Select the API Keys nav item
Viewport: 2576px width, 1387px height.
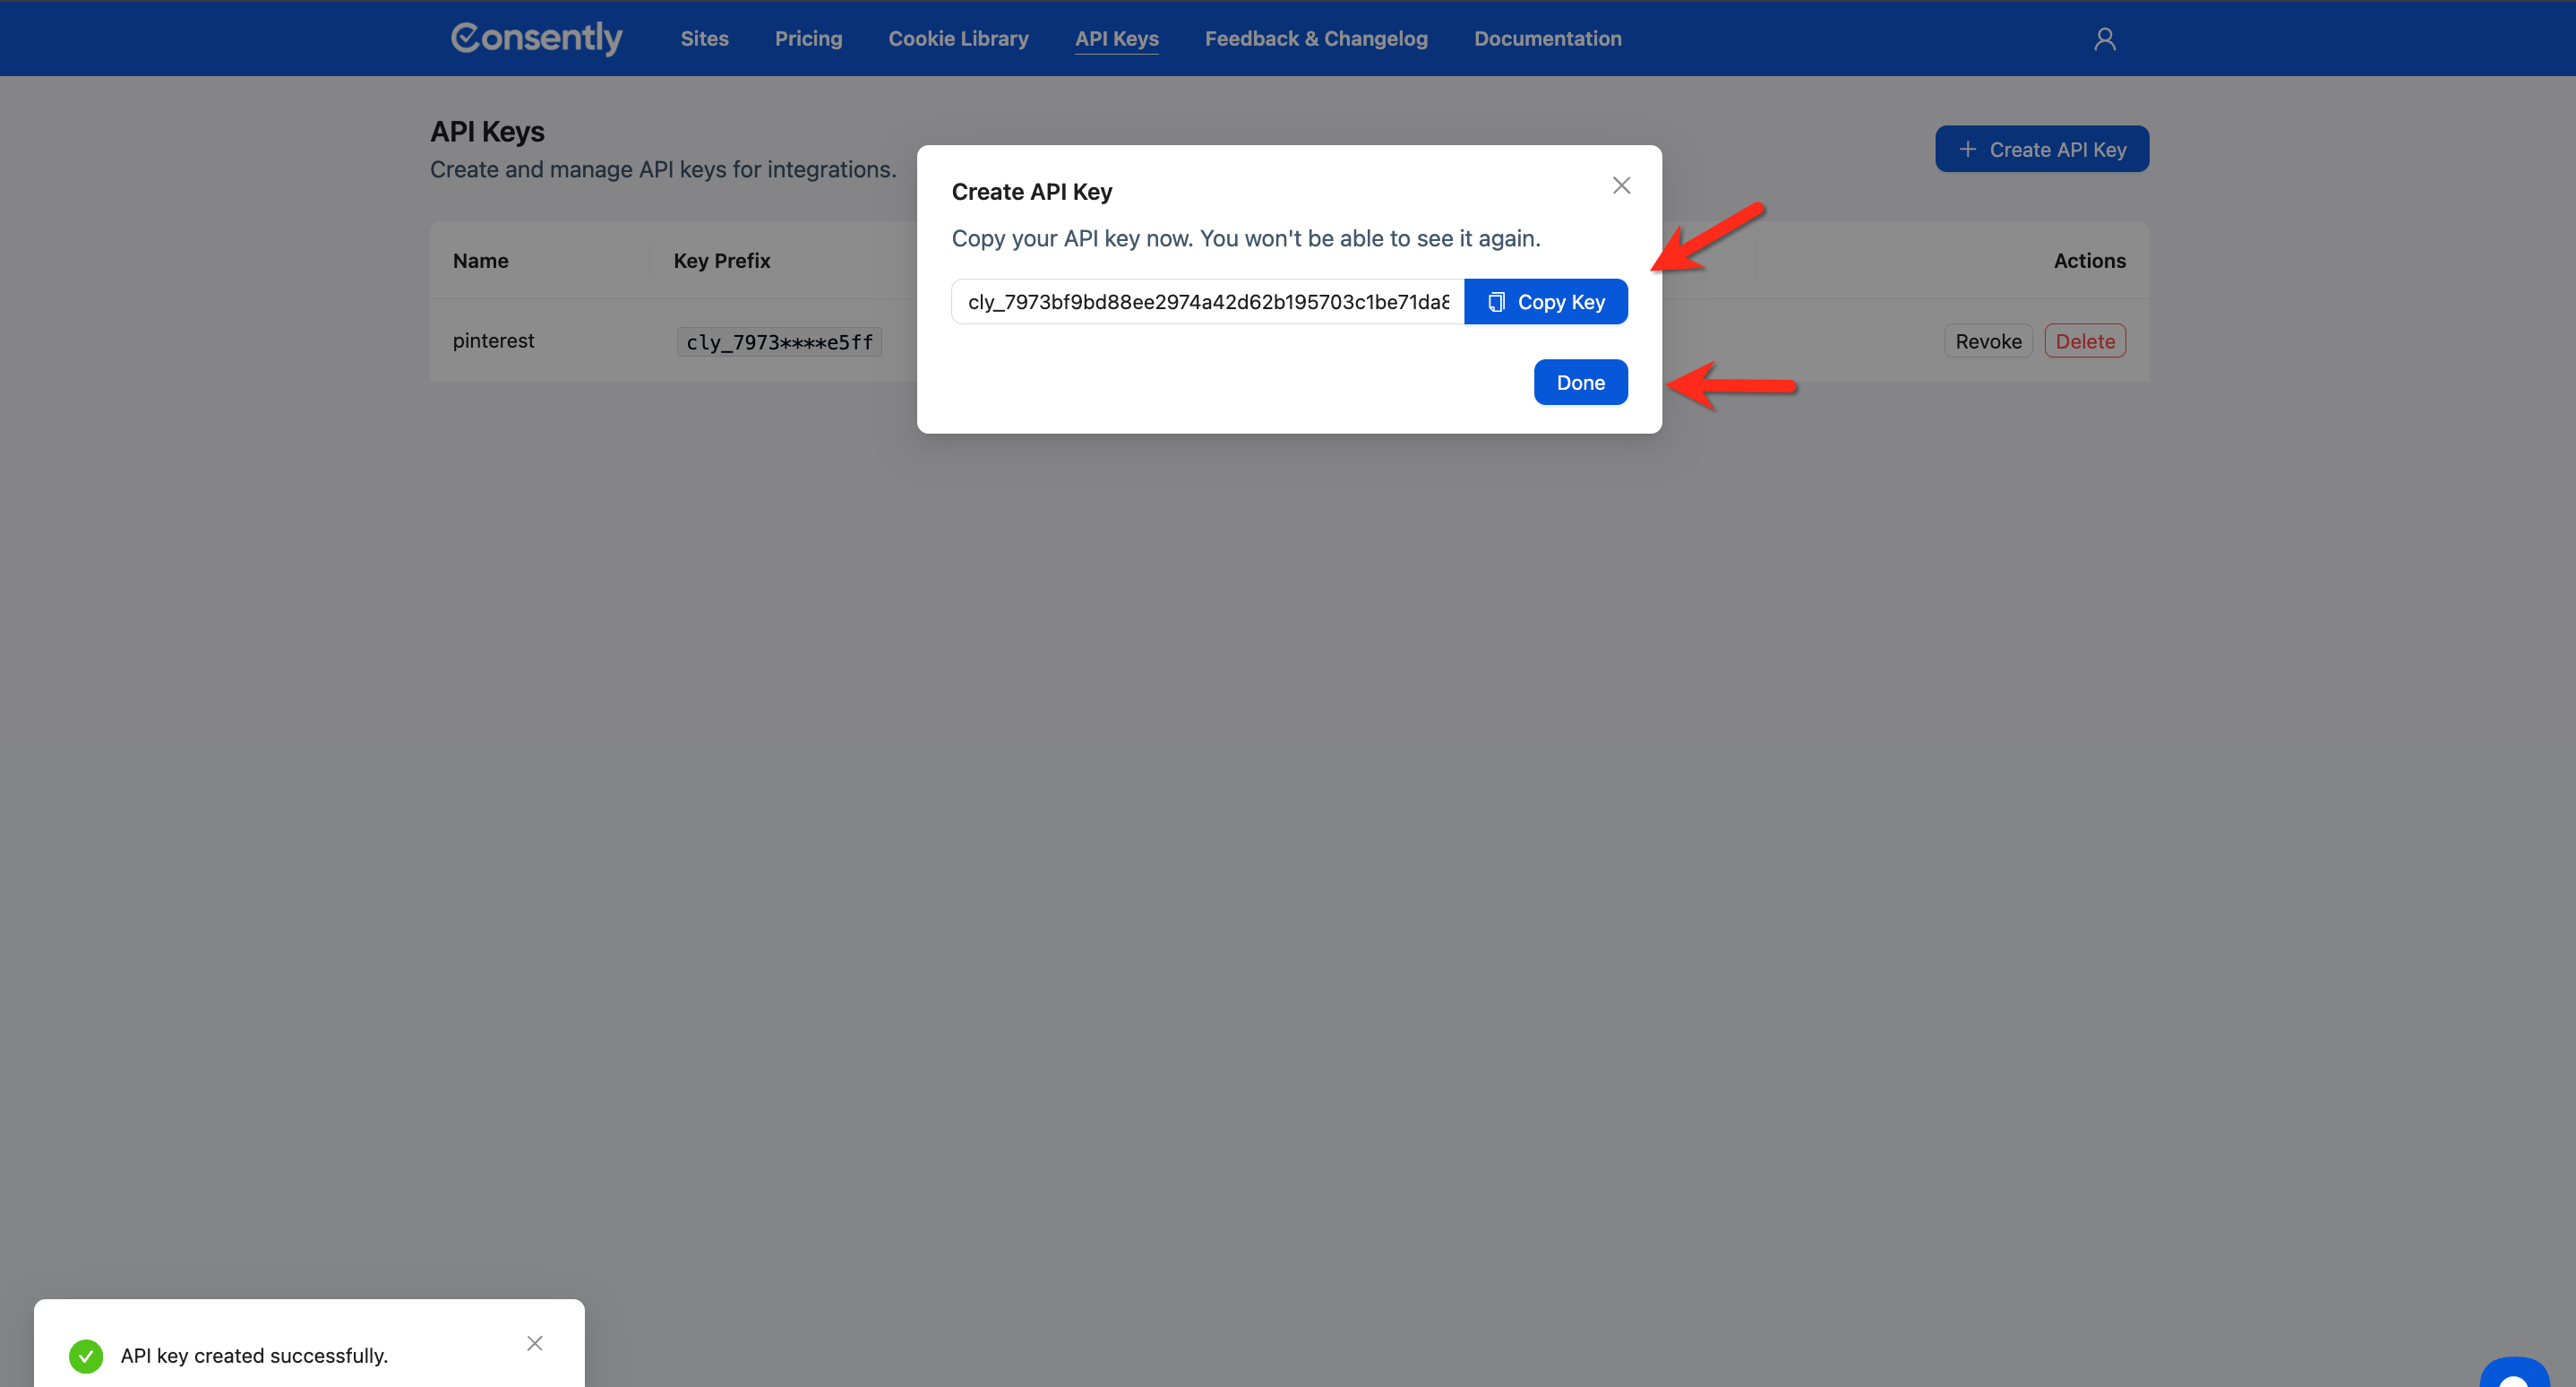coord(1116,38)
